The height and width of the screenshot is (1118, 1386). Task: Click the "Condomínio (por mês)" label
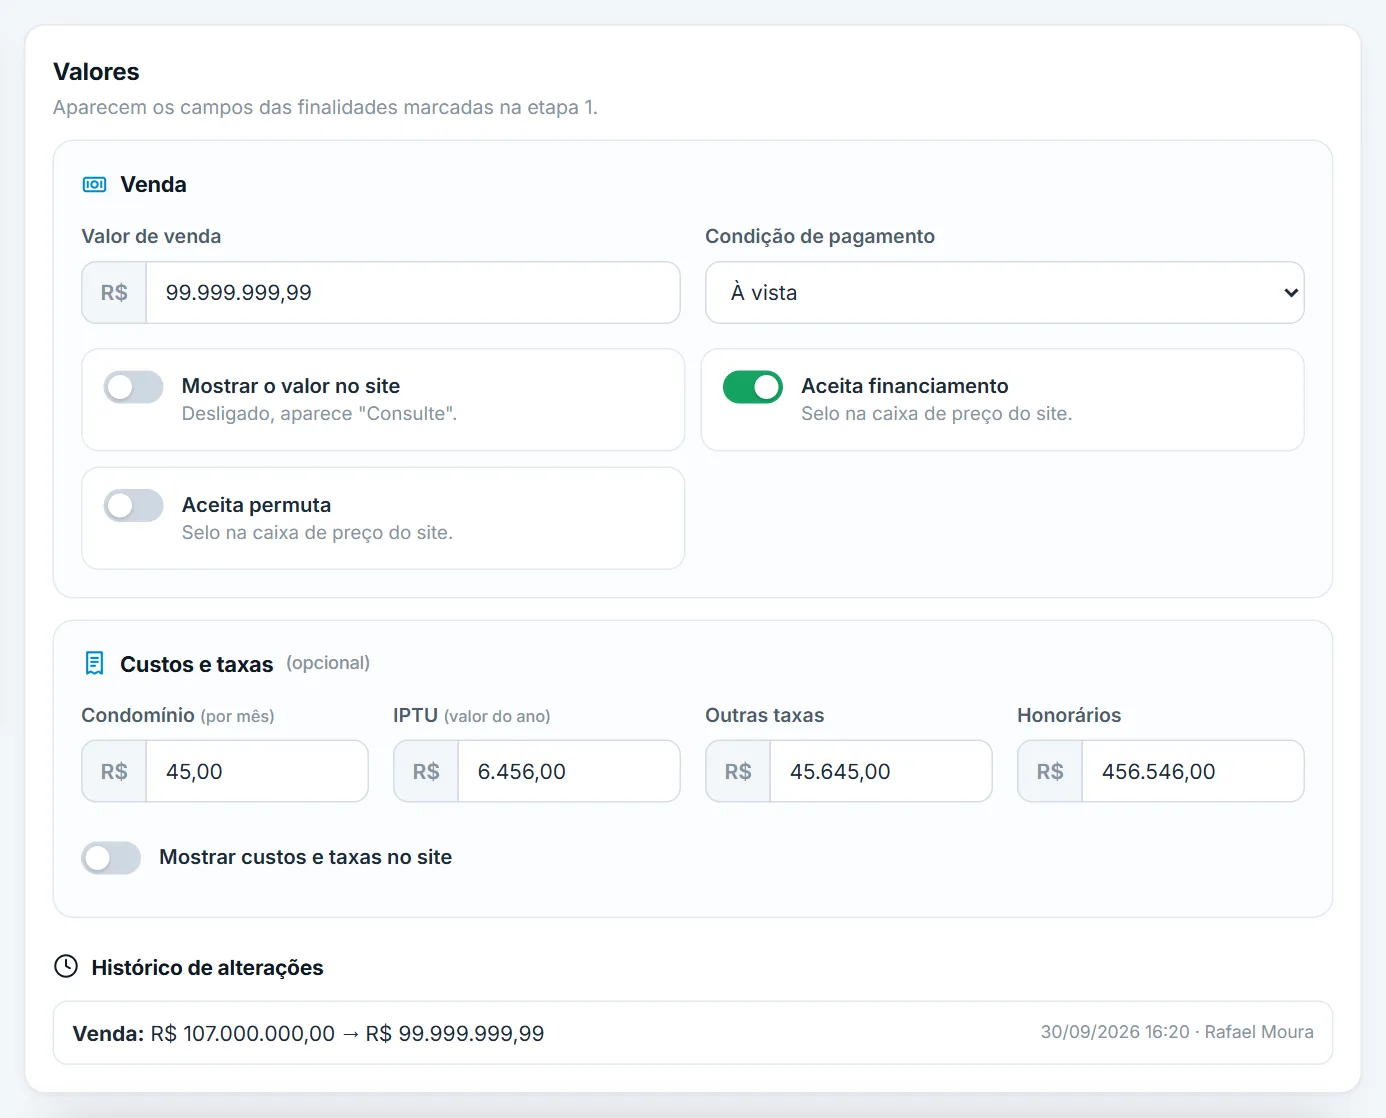coord(178,715)
